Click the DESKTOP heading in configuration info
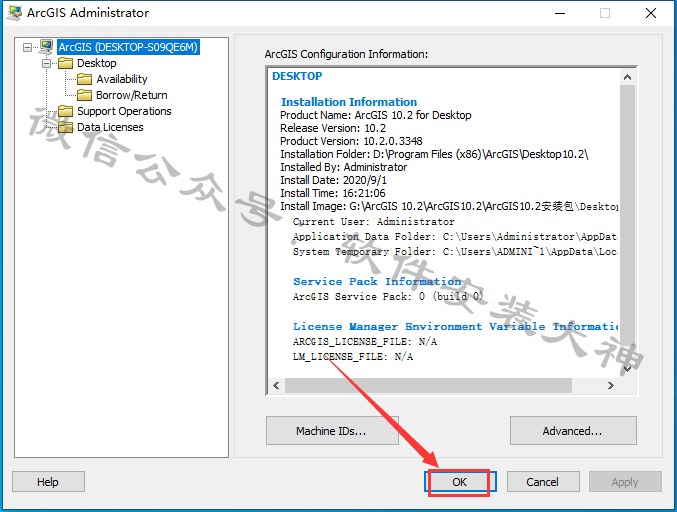Image resolution: width=677 pixels, height=512 pixels. point(297,76)
